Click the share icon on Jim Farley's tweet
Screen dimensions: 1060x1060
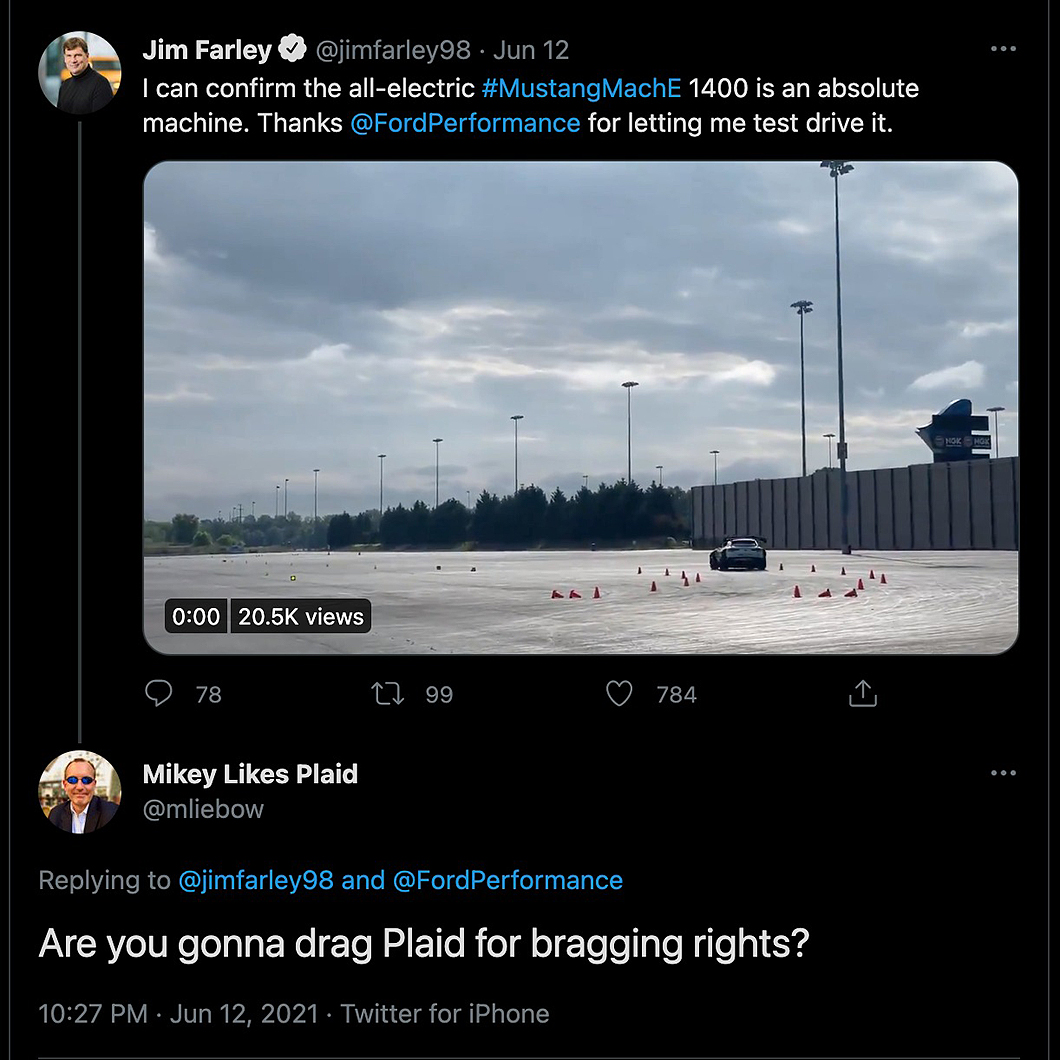[863, 694]
